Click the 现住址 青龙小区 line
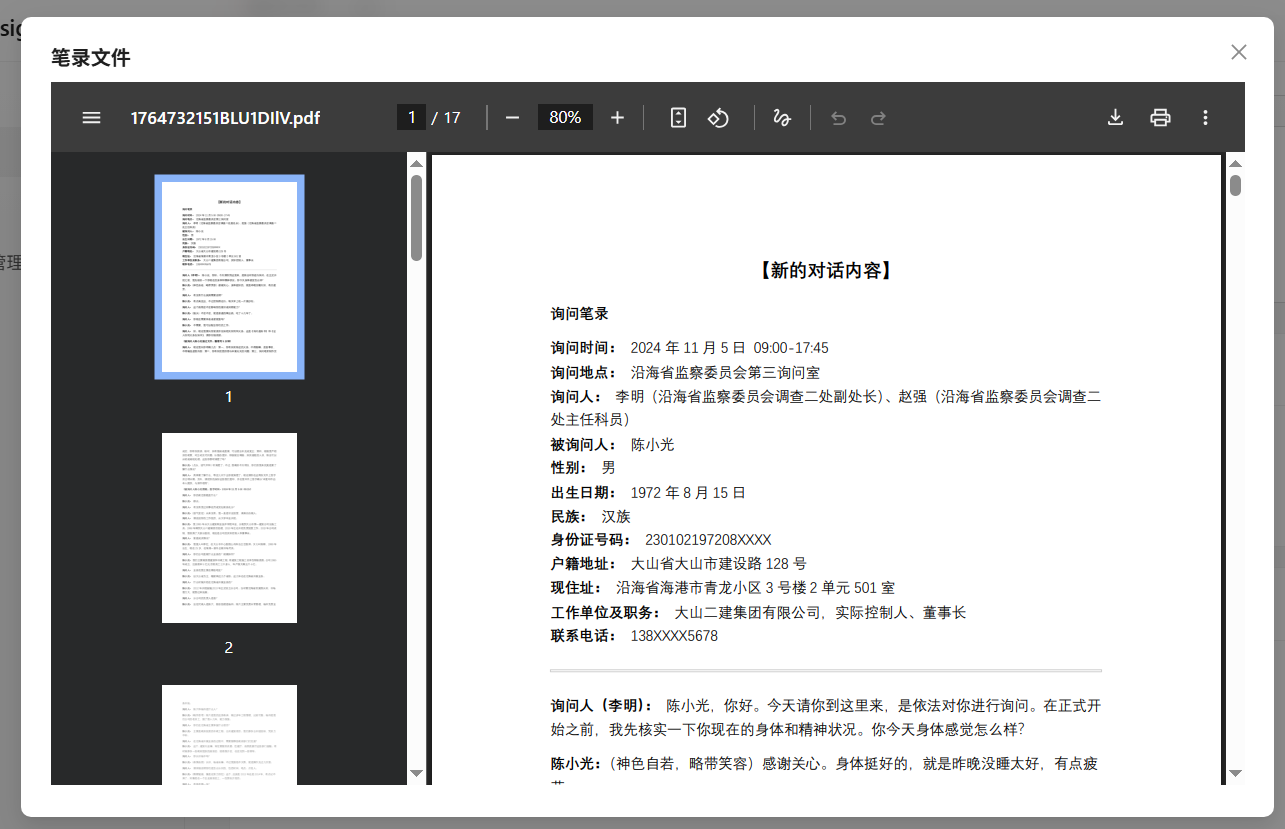 (x=723, y=588)
